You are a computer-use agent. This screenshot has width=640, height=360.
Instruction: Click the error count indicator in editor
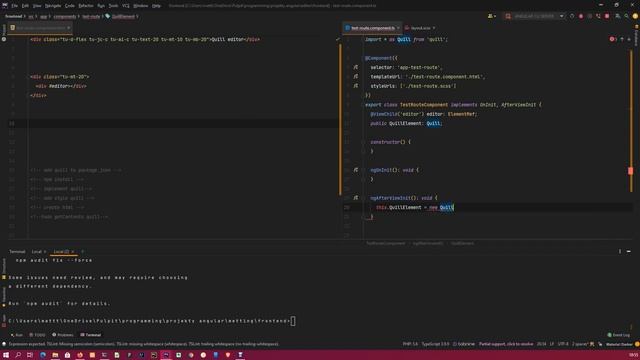pos(613,39)
